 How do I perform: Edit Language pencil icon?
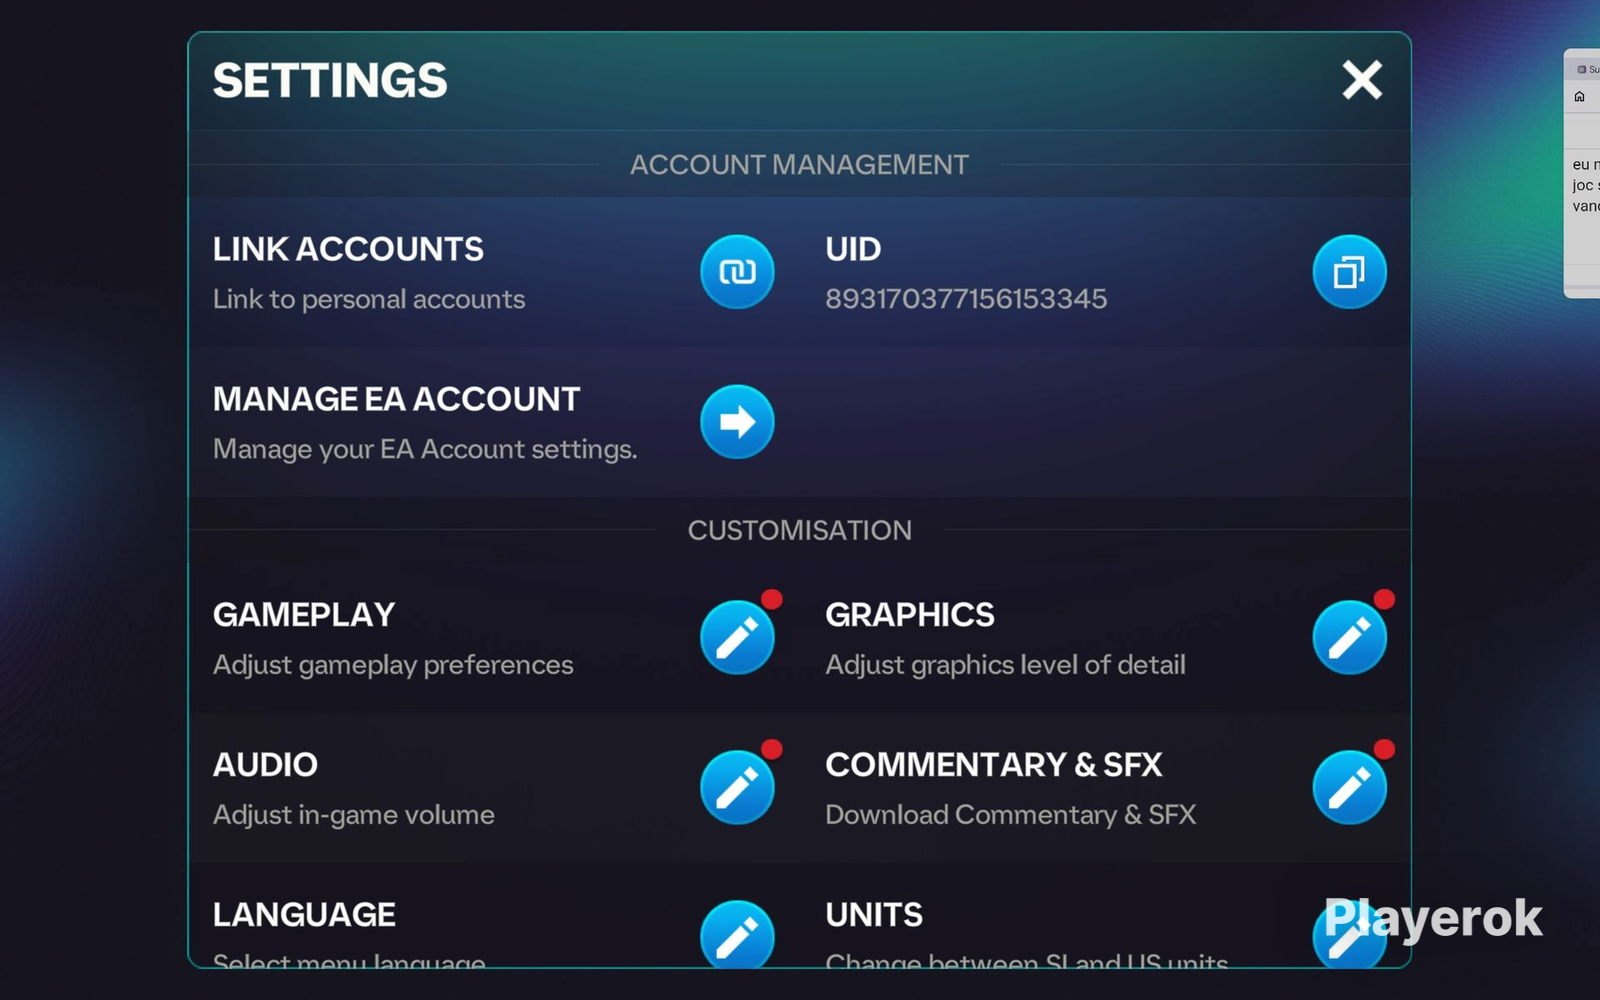(737, 934)
